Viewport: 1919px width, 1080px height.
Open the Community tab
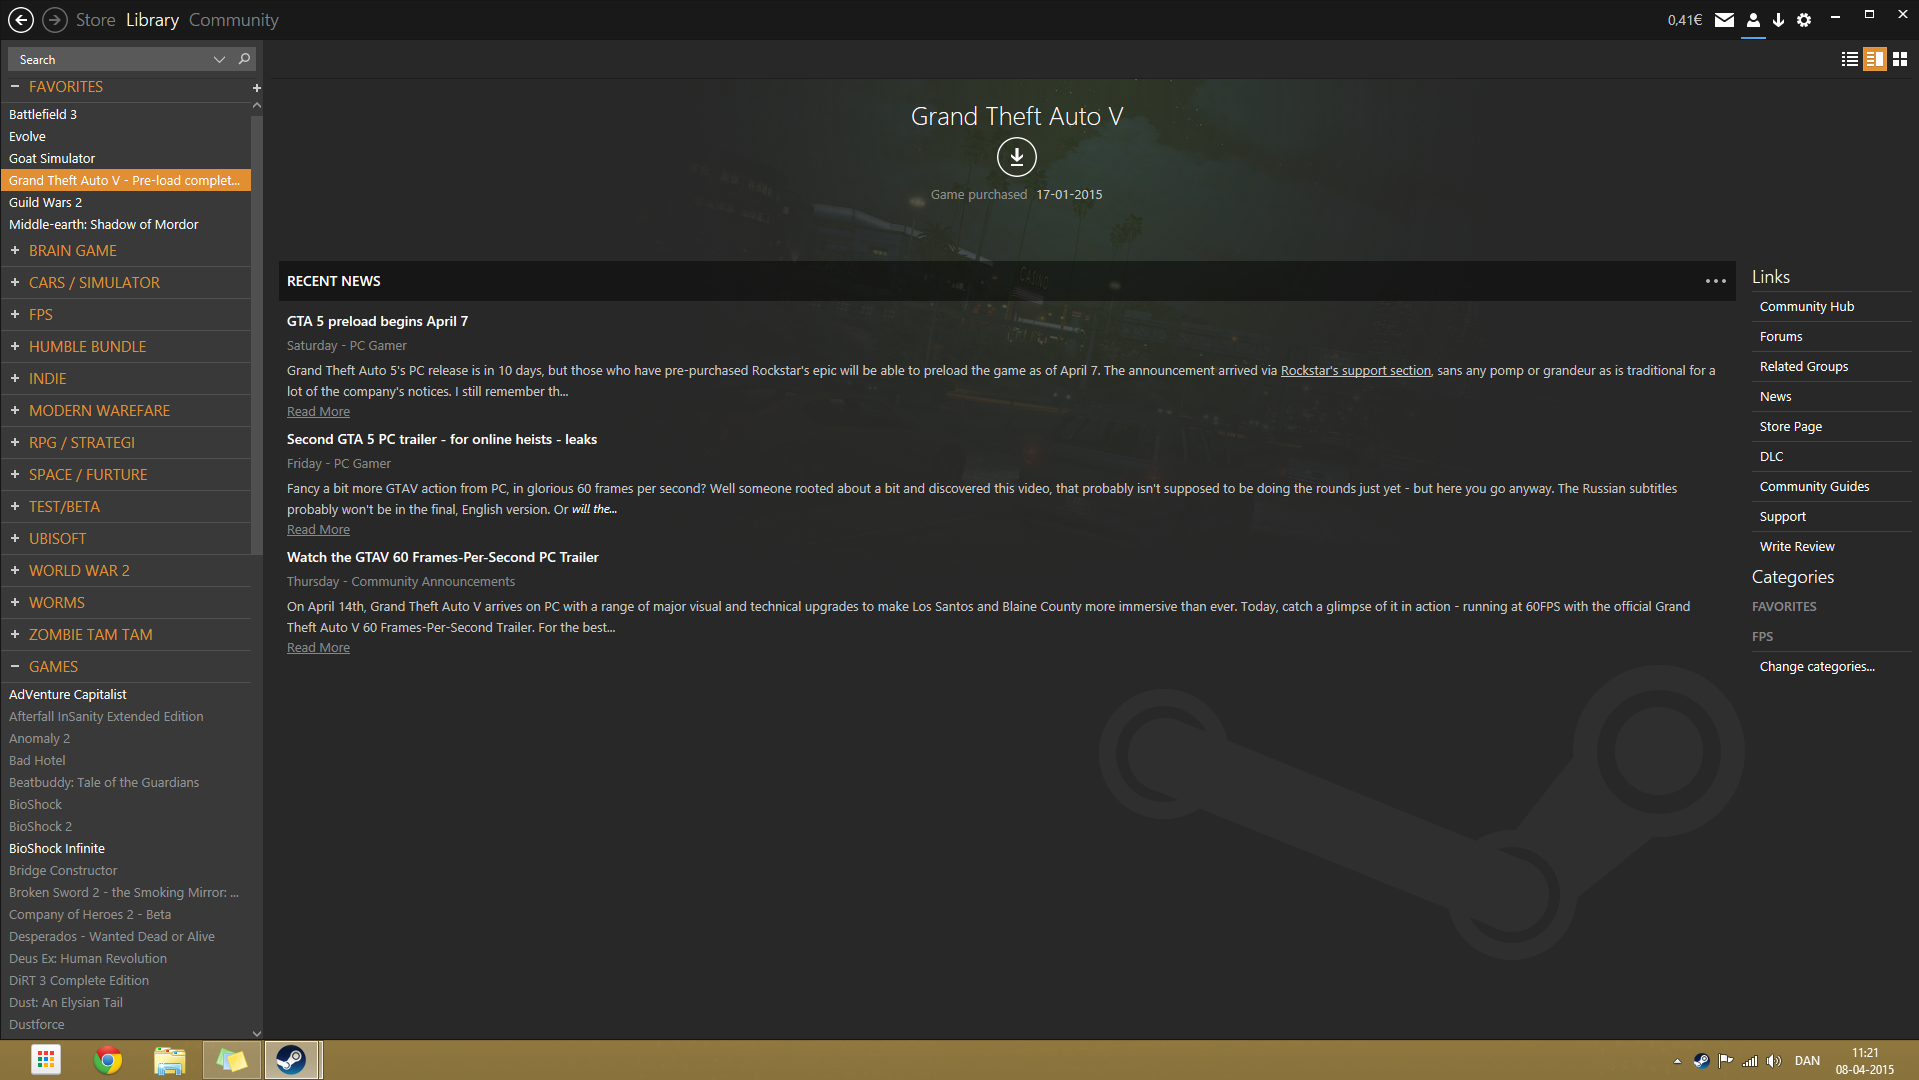[x=233, y=20]
